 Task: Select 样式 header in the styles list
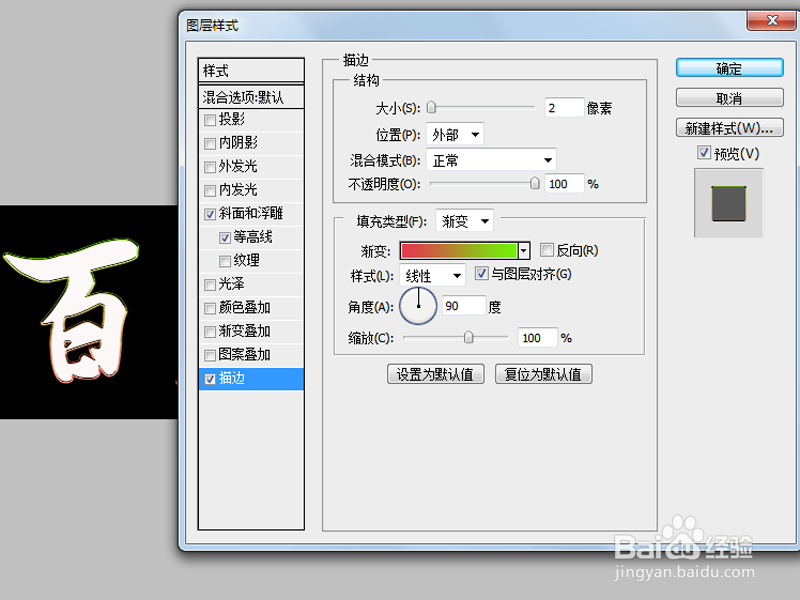(252, 70)
